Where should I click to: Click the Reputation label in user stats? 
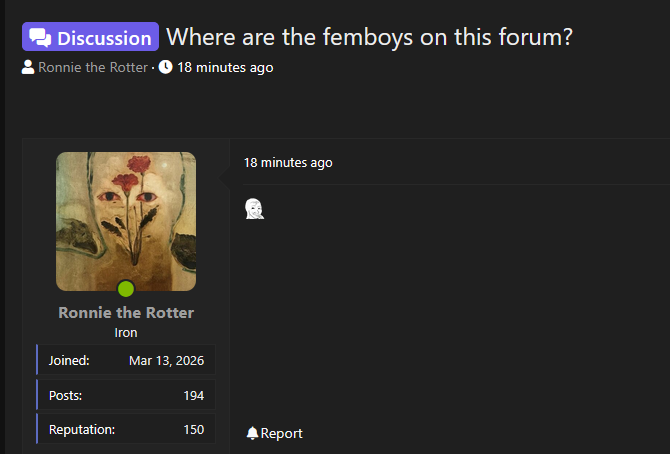click(82, 430)
